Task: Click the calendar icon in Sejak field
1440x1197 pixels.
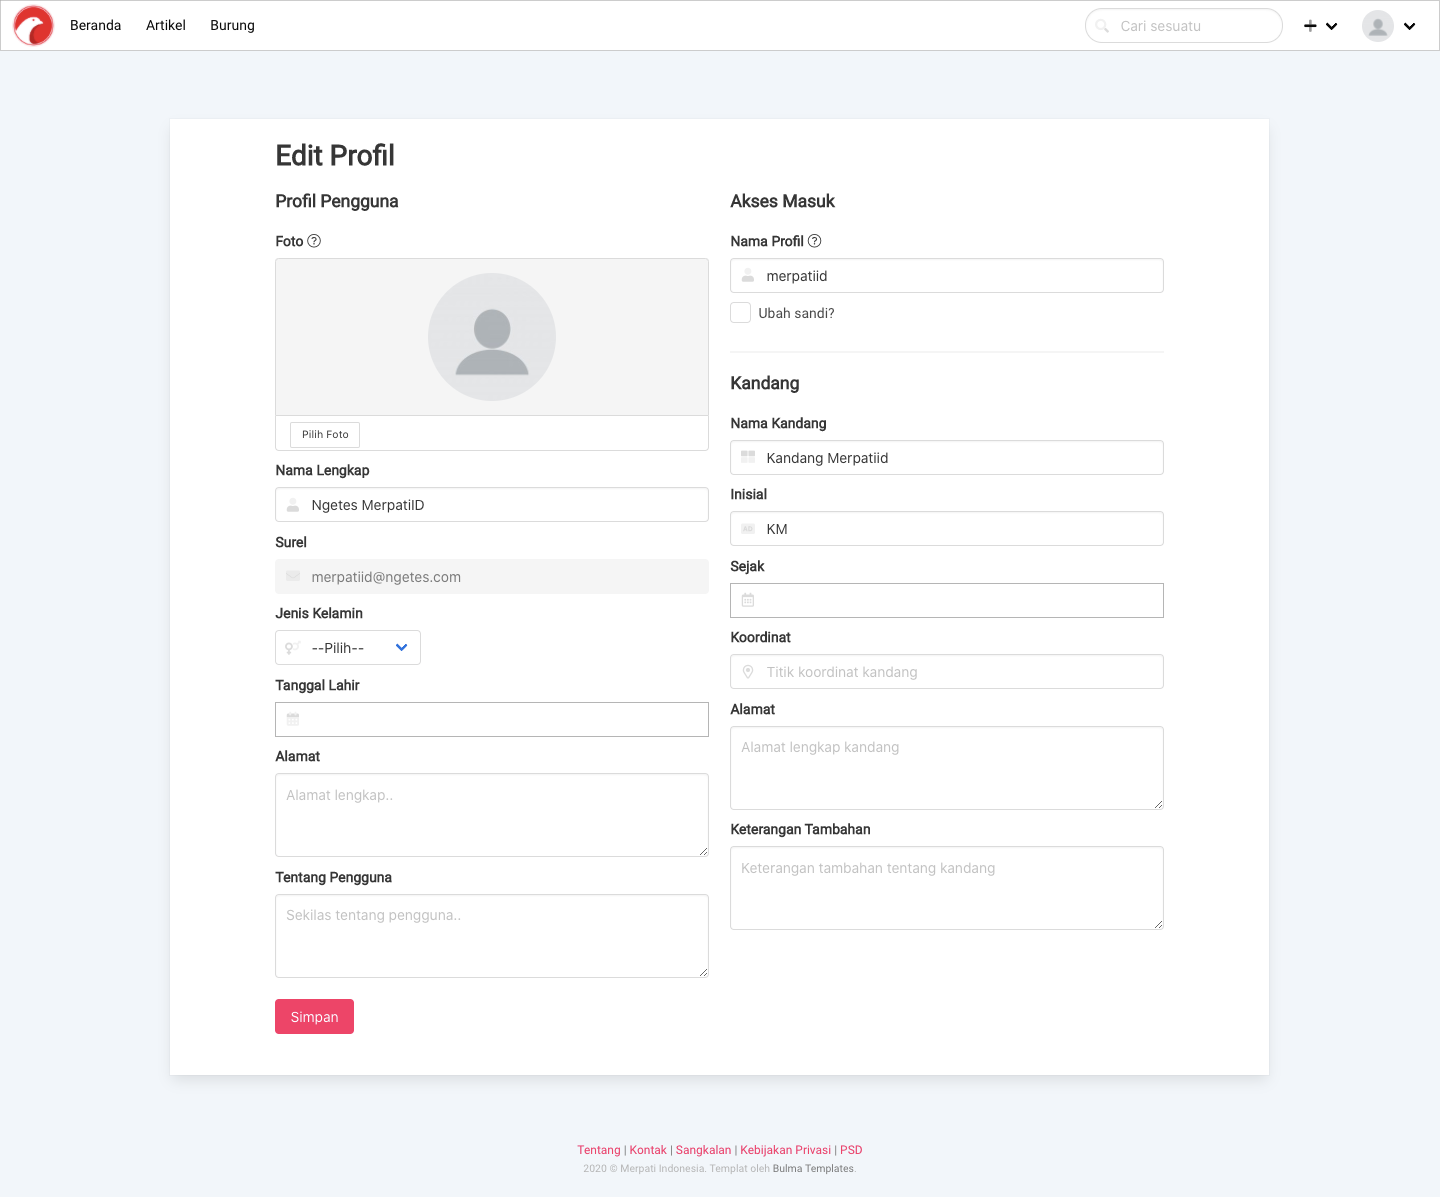Action: pyautogui.click(x=748, y=600)
